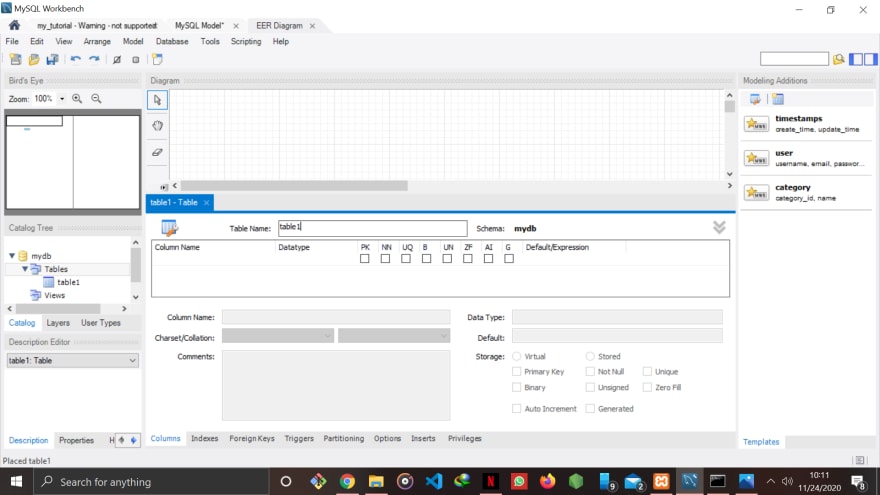The width and height of the screenshot is (880, 495).
Task: Tick the PK checkbox in the column grid
Action: coord(365,259)
